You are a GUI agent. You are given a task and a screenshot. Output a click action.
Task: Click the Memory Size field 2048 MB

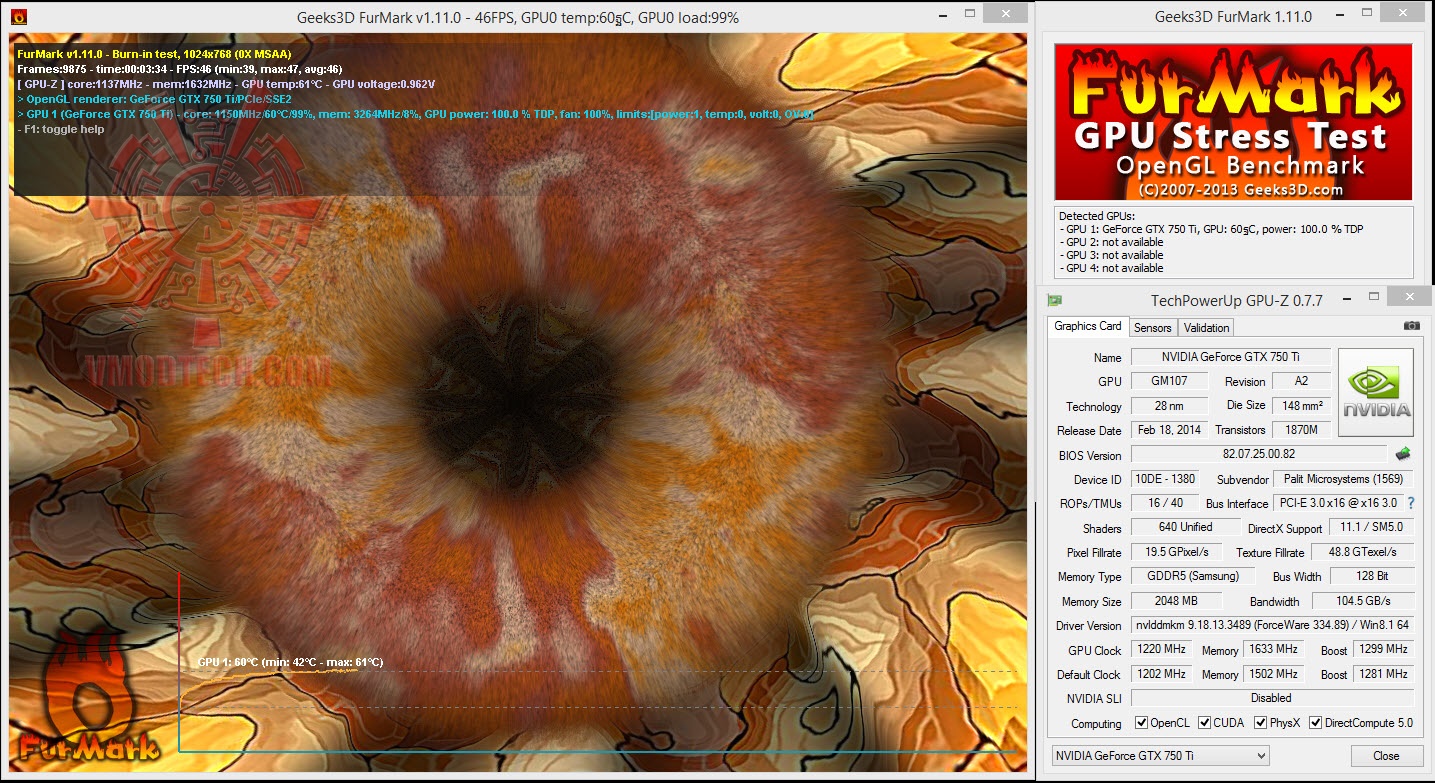1176,601
